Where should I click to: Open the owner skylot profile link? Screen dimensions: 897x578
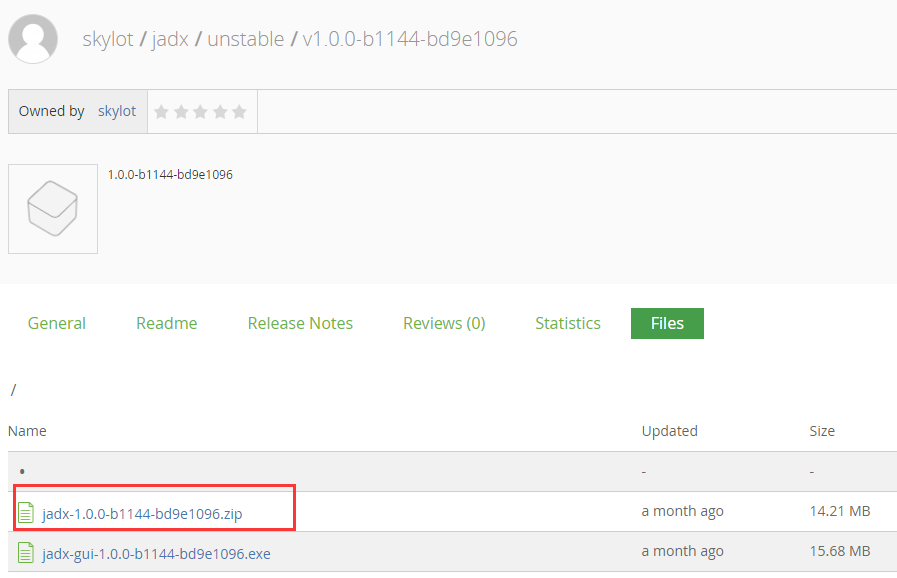117,111
